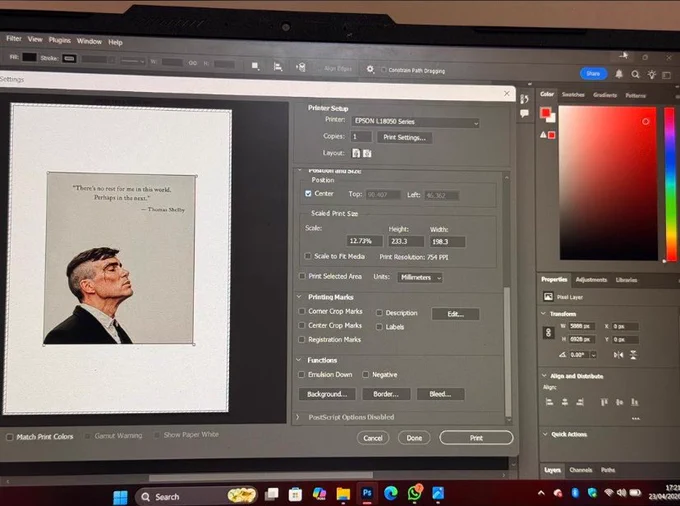The height and width of the screenshot is (506, 680).
Task: Open WhatsApp from the taskbar
Action: tap(415, 493)
